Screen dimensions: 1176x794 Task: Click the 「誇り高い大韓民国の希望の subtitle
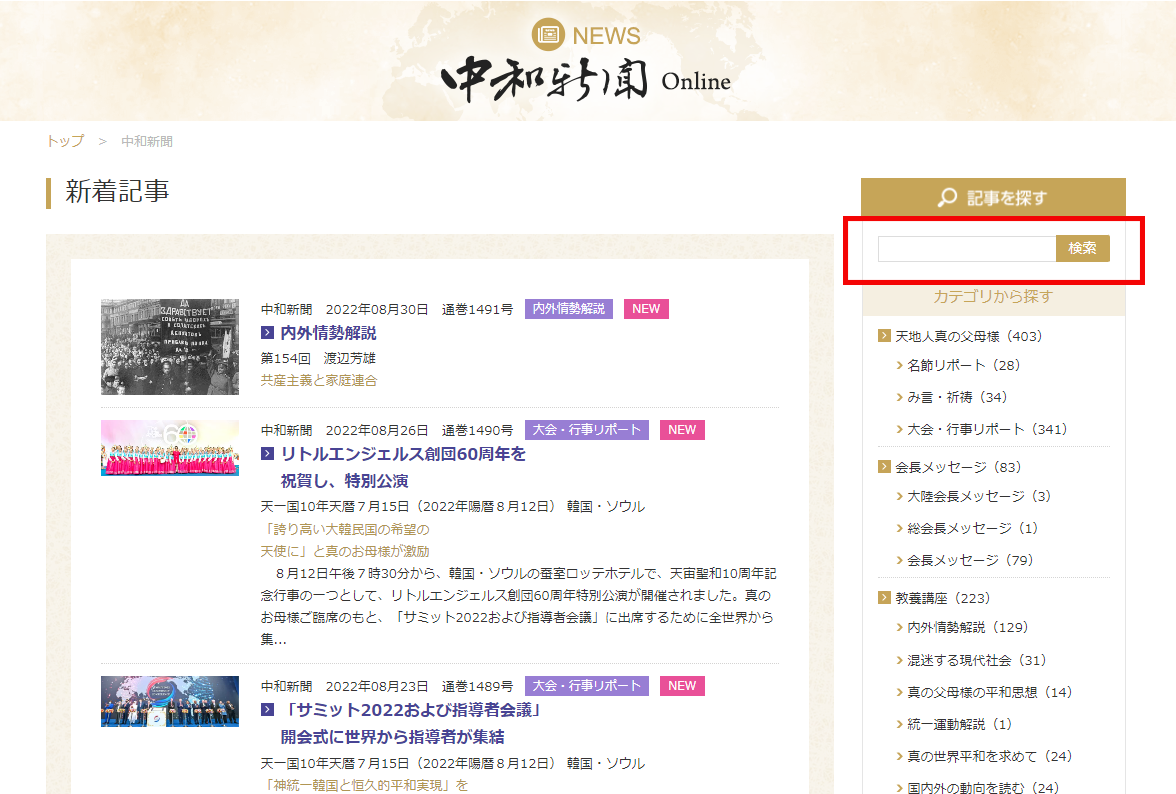tap(345, 529)
